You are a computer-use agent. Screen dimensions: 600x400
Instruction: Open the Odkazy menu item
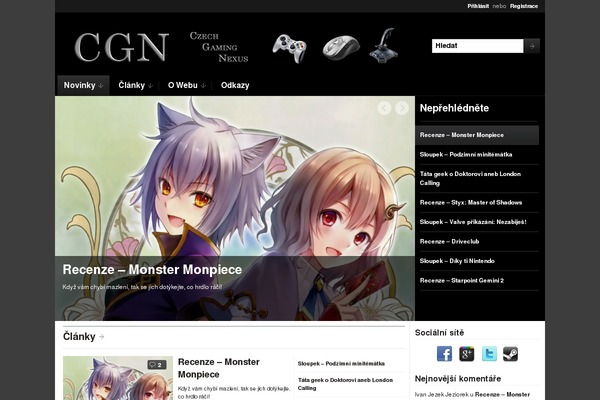point(235,85)
